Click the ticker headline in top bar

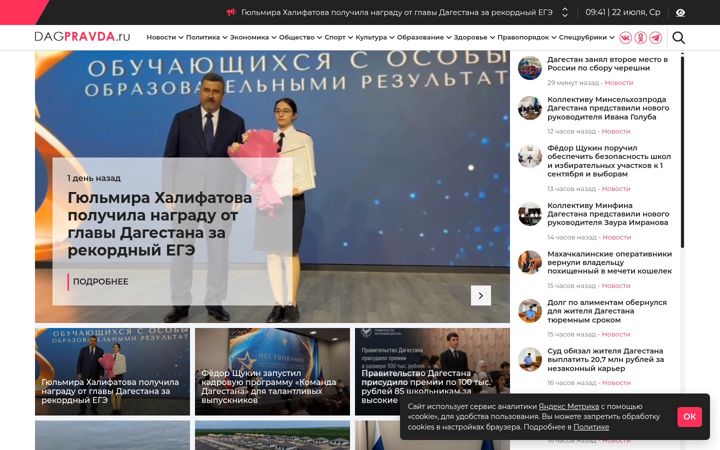point(397,12)
